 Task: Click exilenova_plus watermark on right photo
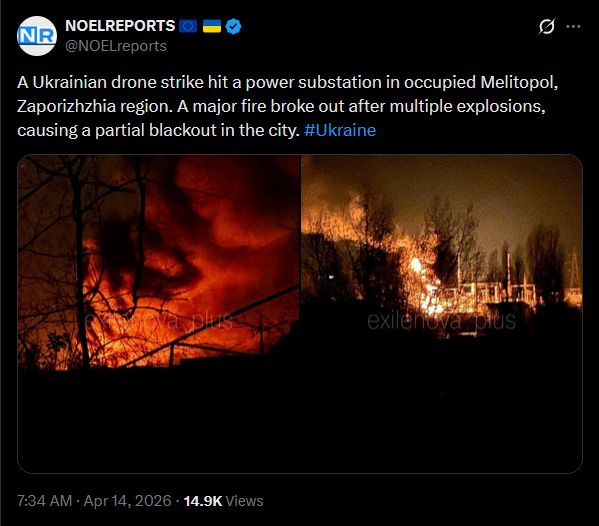tap(441, 321)
